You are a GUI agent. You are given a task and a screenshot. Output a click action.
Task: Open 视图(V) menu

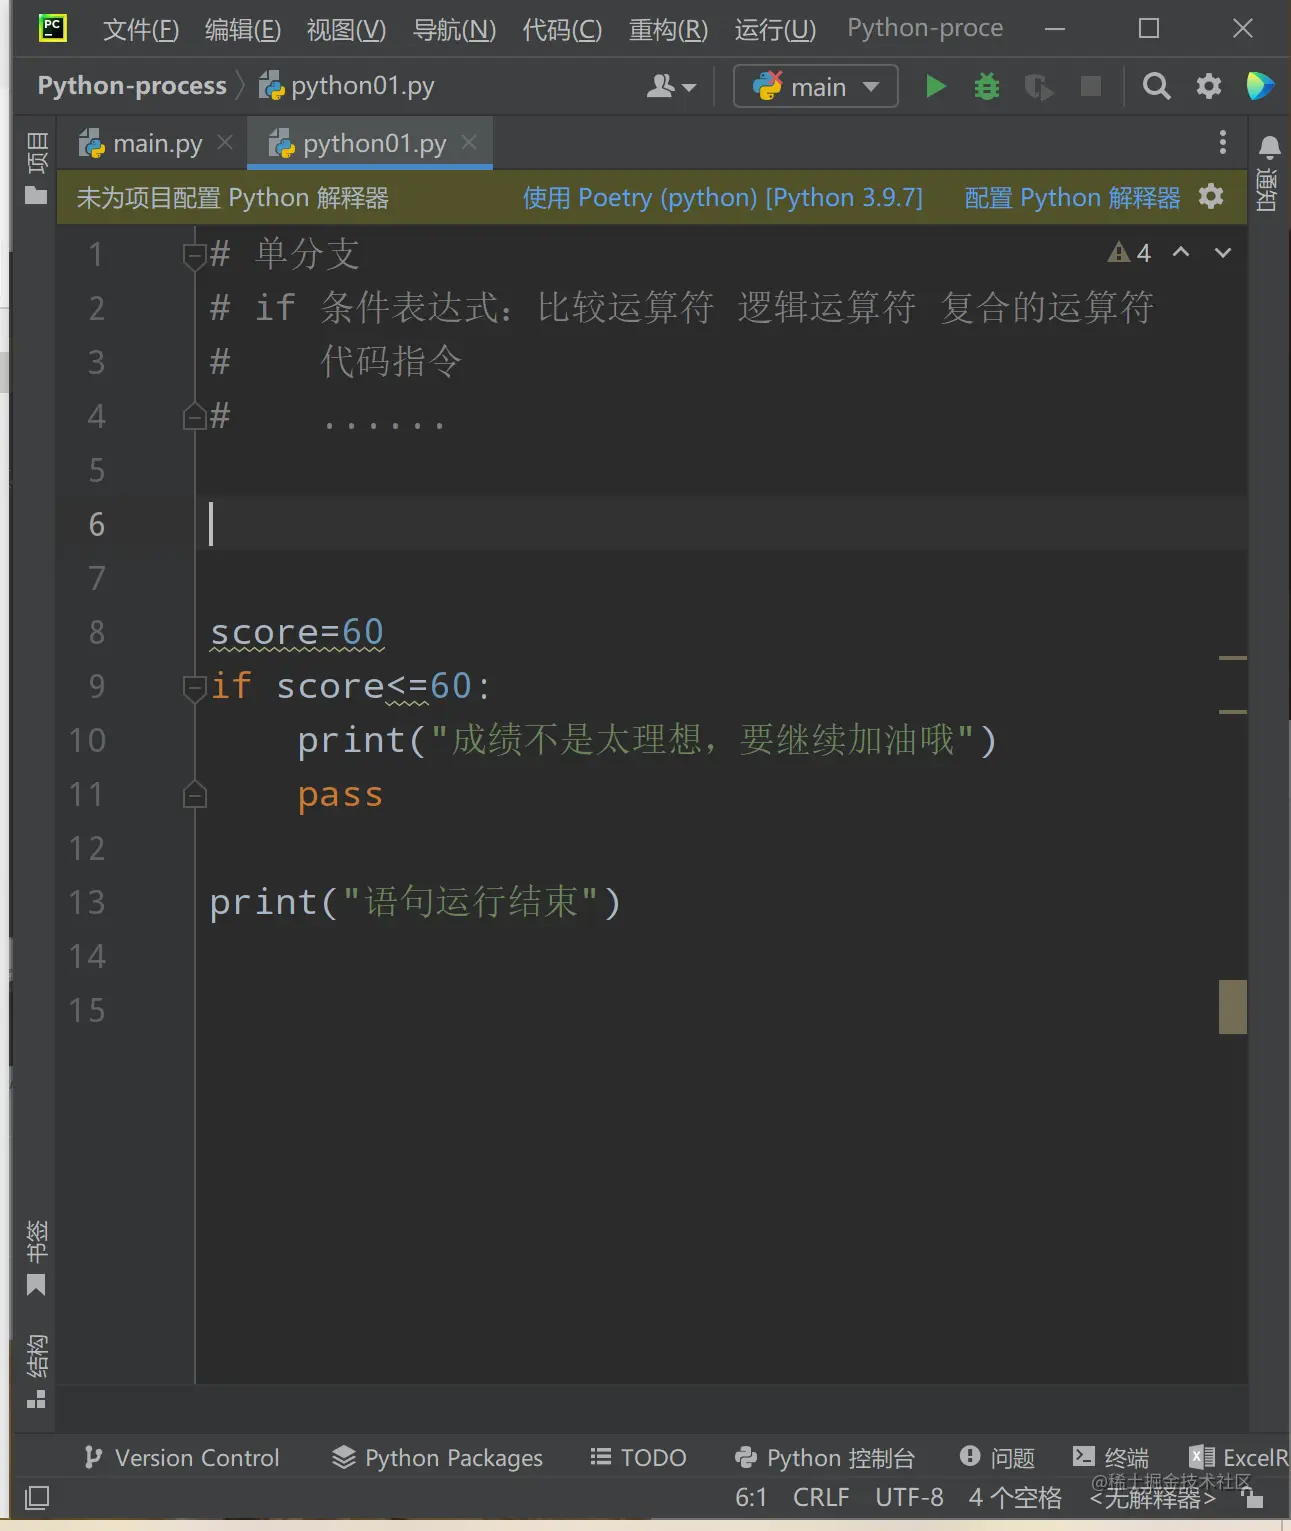click(x=346, y=29)
